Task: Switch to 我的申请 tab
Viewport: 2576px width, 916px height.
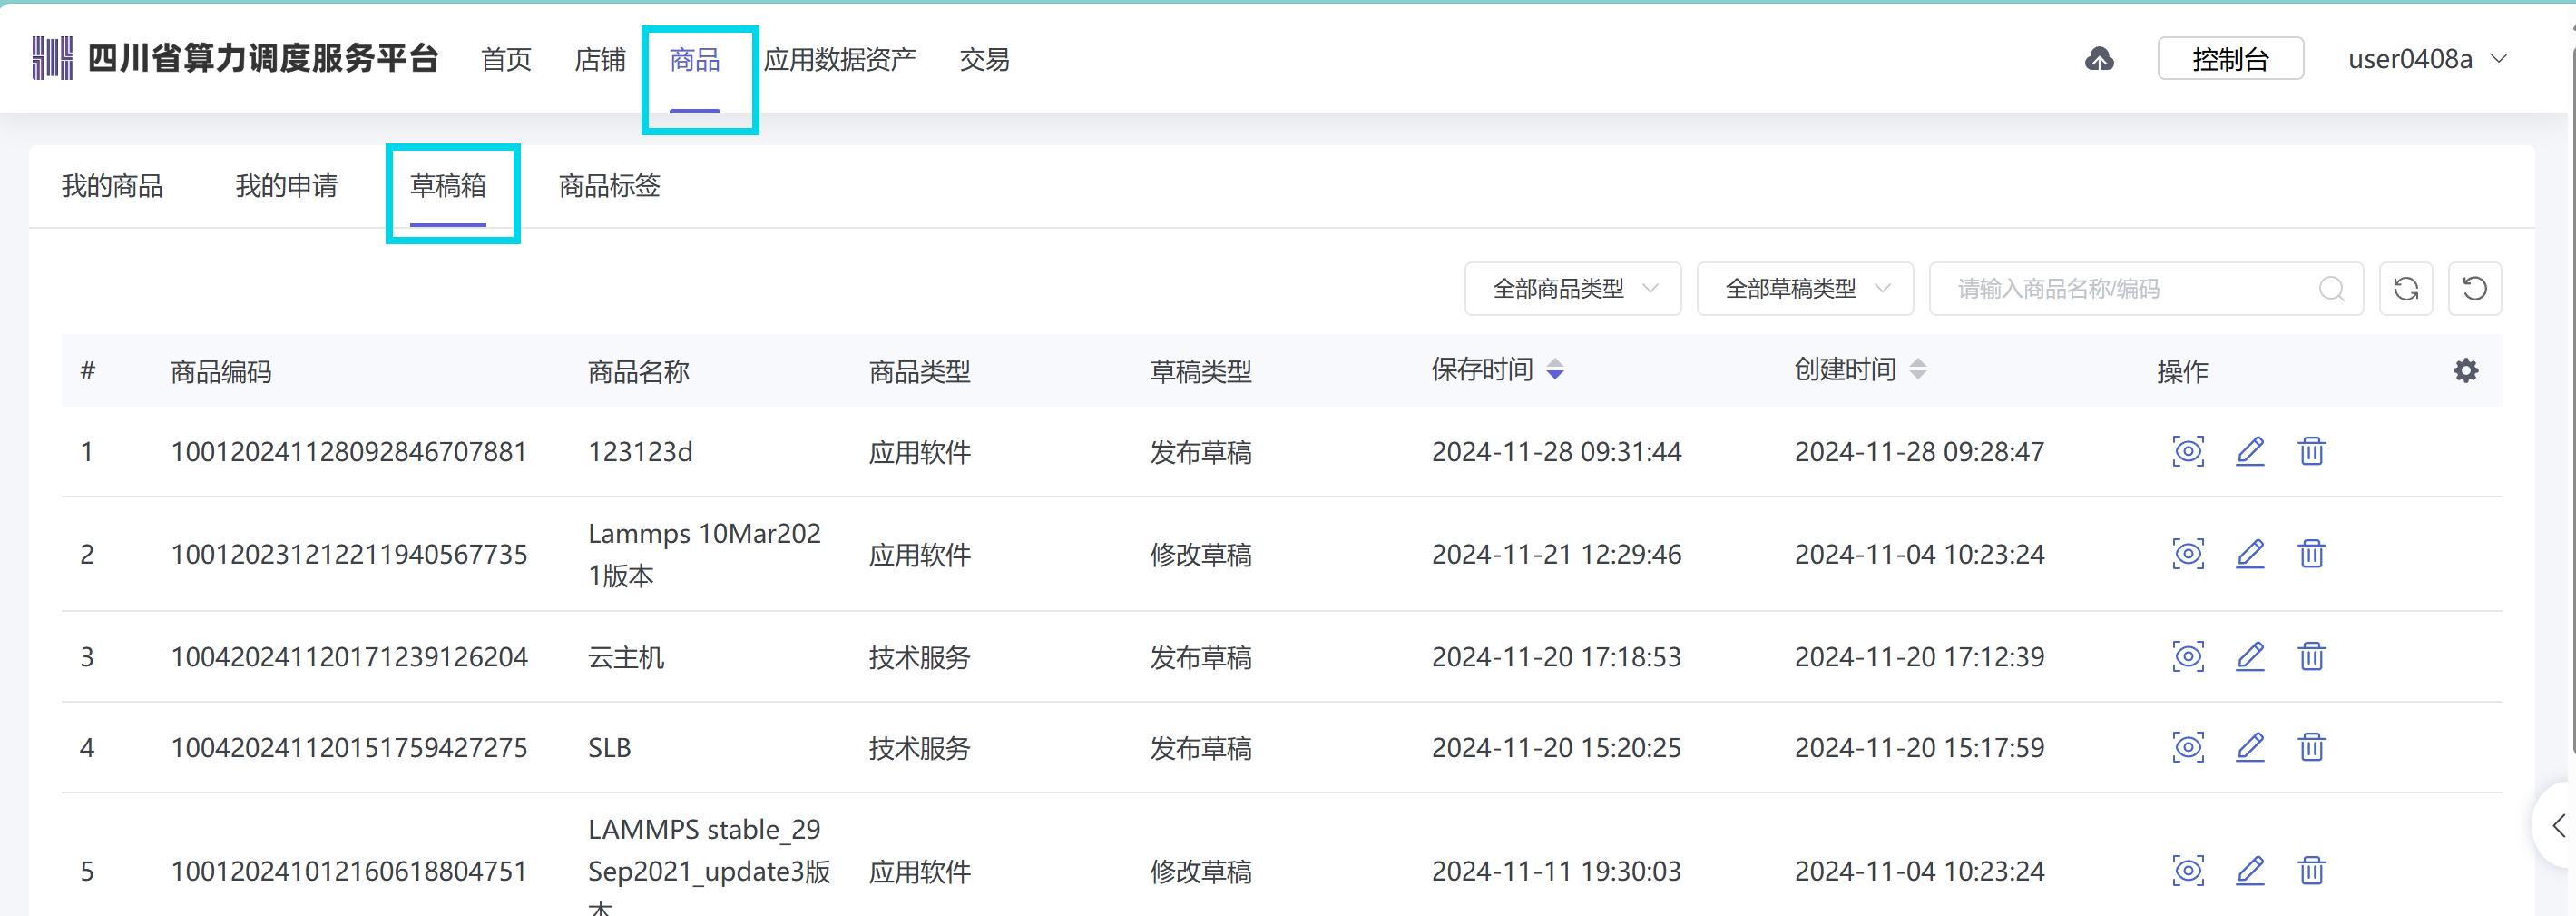Action: coord(287,186)
